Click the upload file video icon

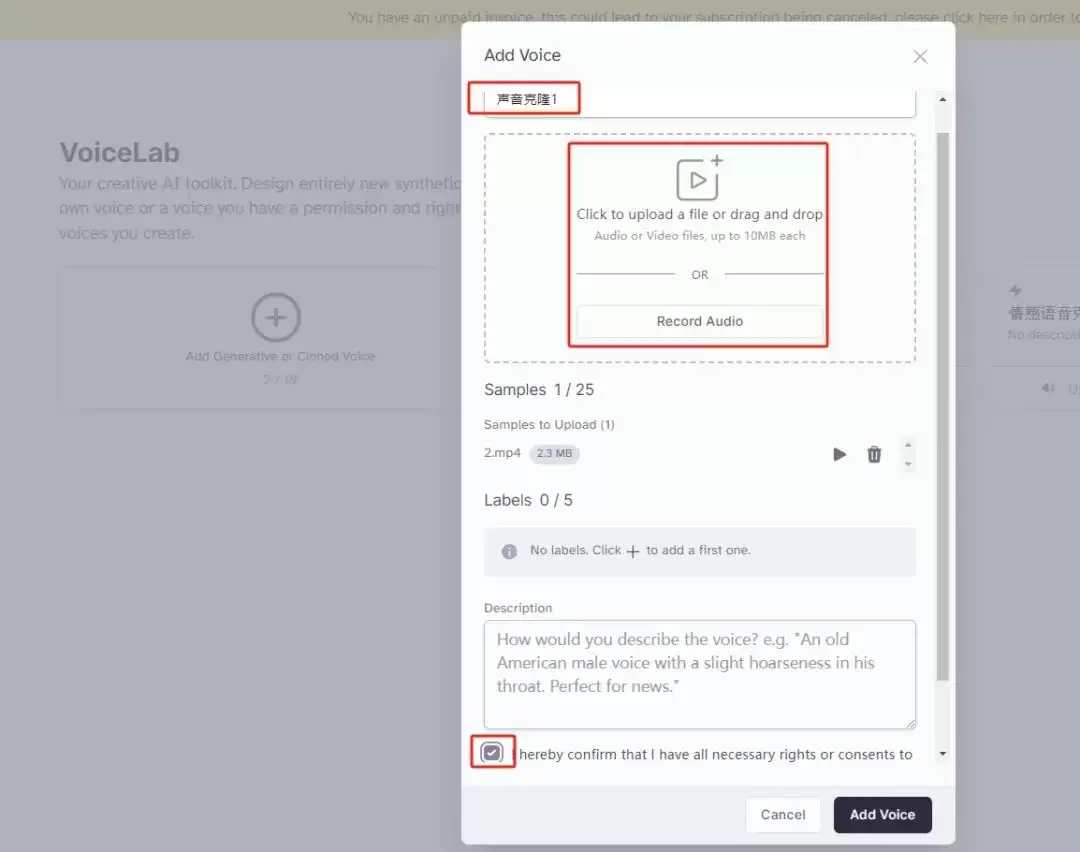point(699,178)
